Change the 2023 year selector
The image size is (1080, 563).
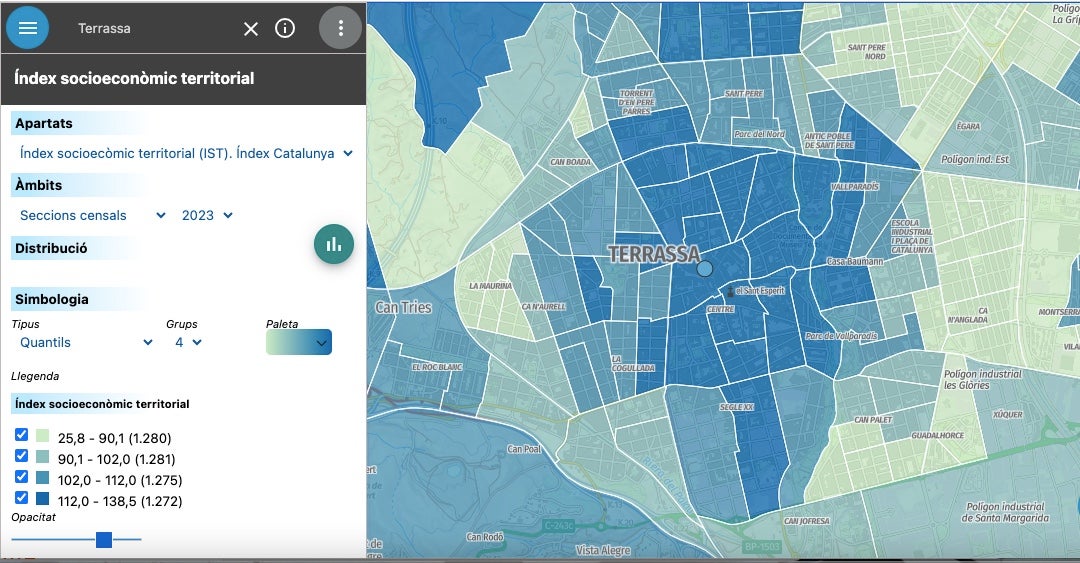click(x=207, y=215)
